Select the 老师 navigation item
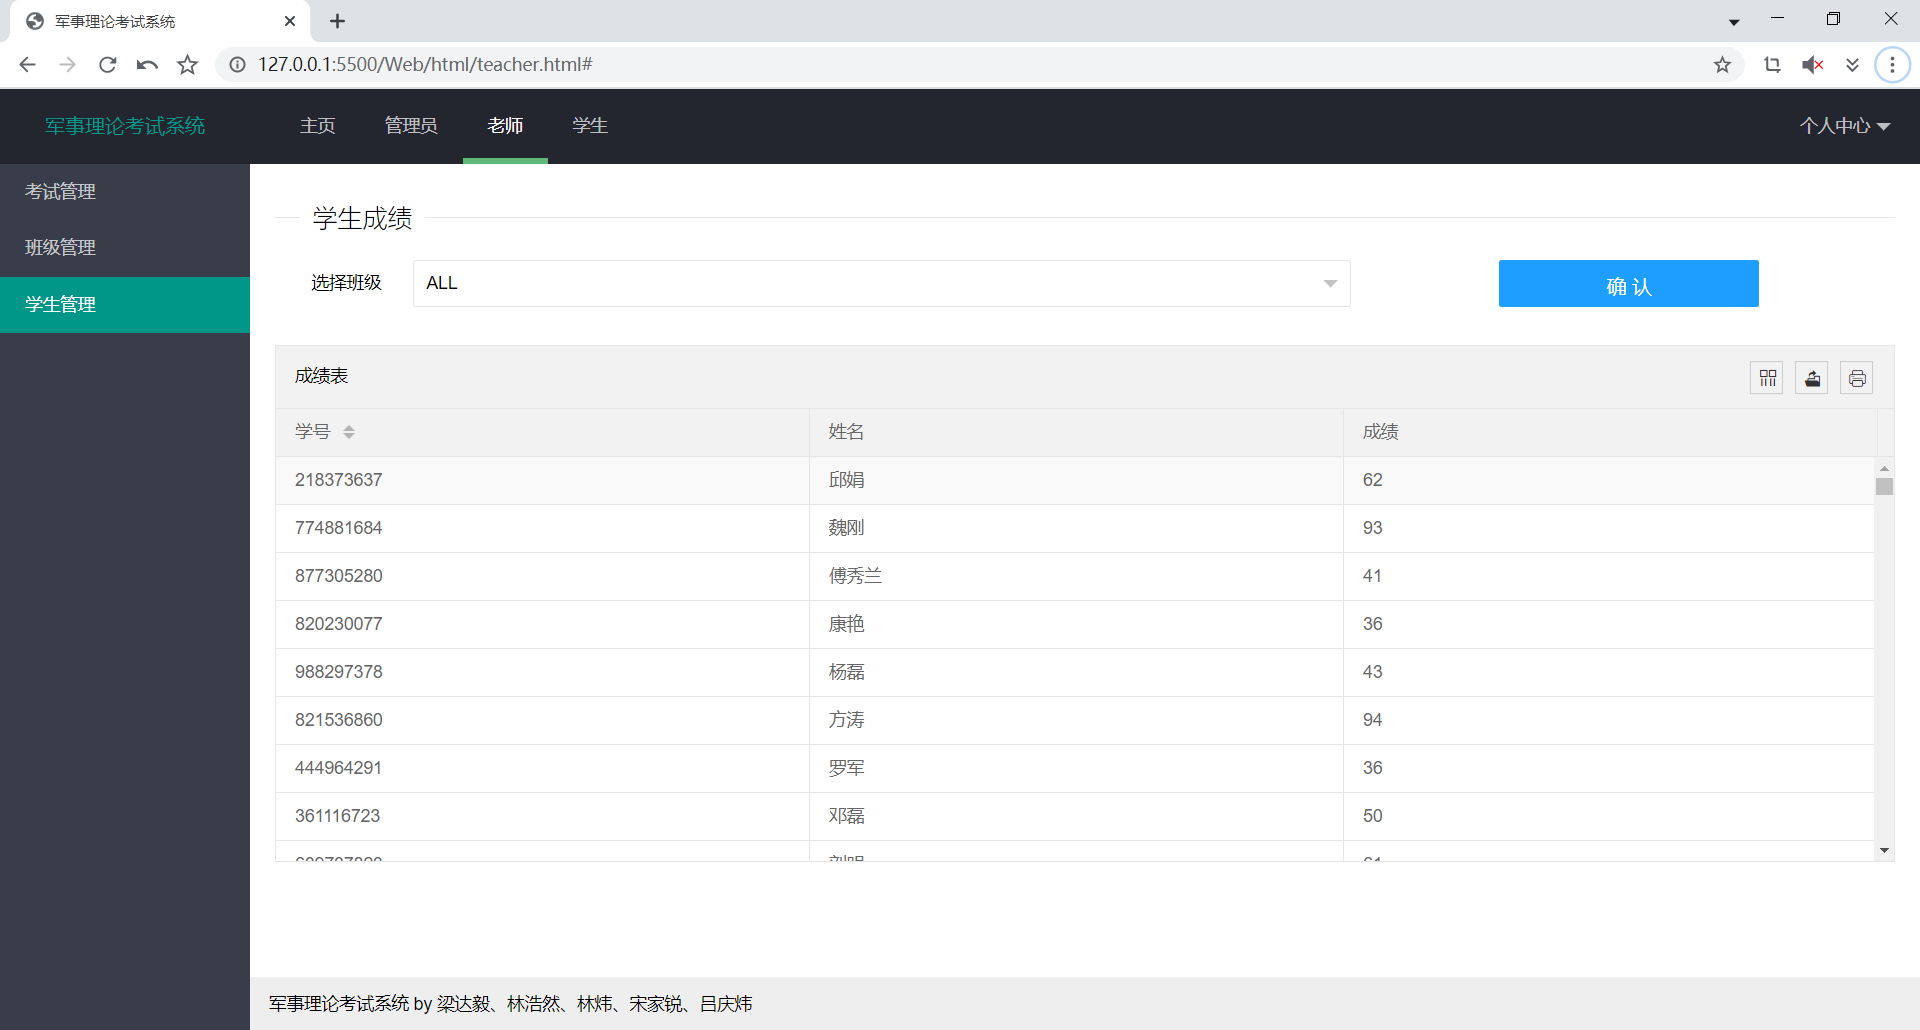 (x=505, y=126)
